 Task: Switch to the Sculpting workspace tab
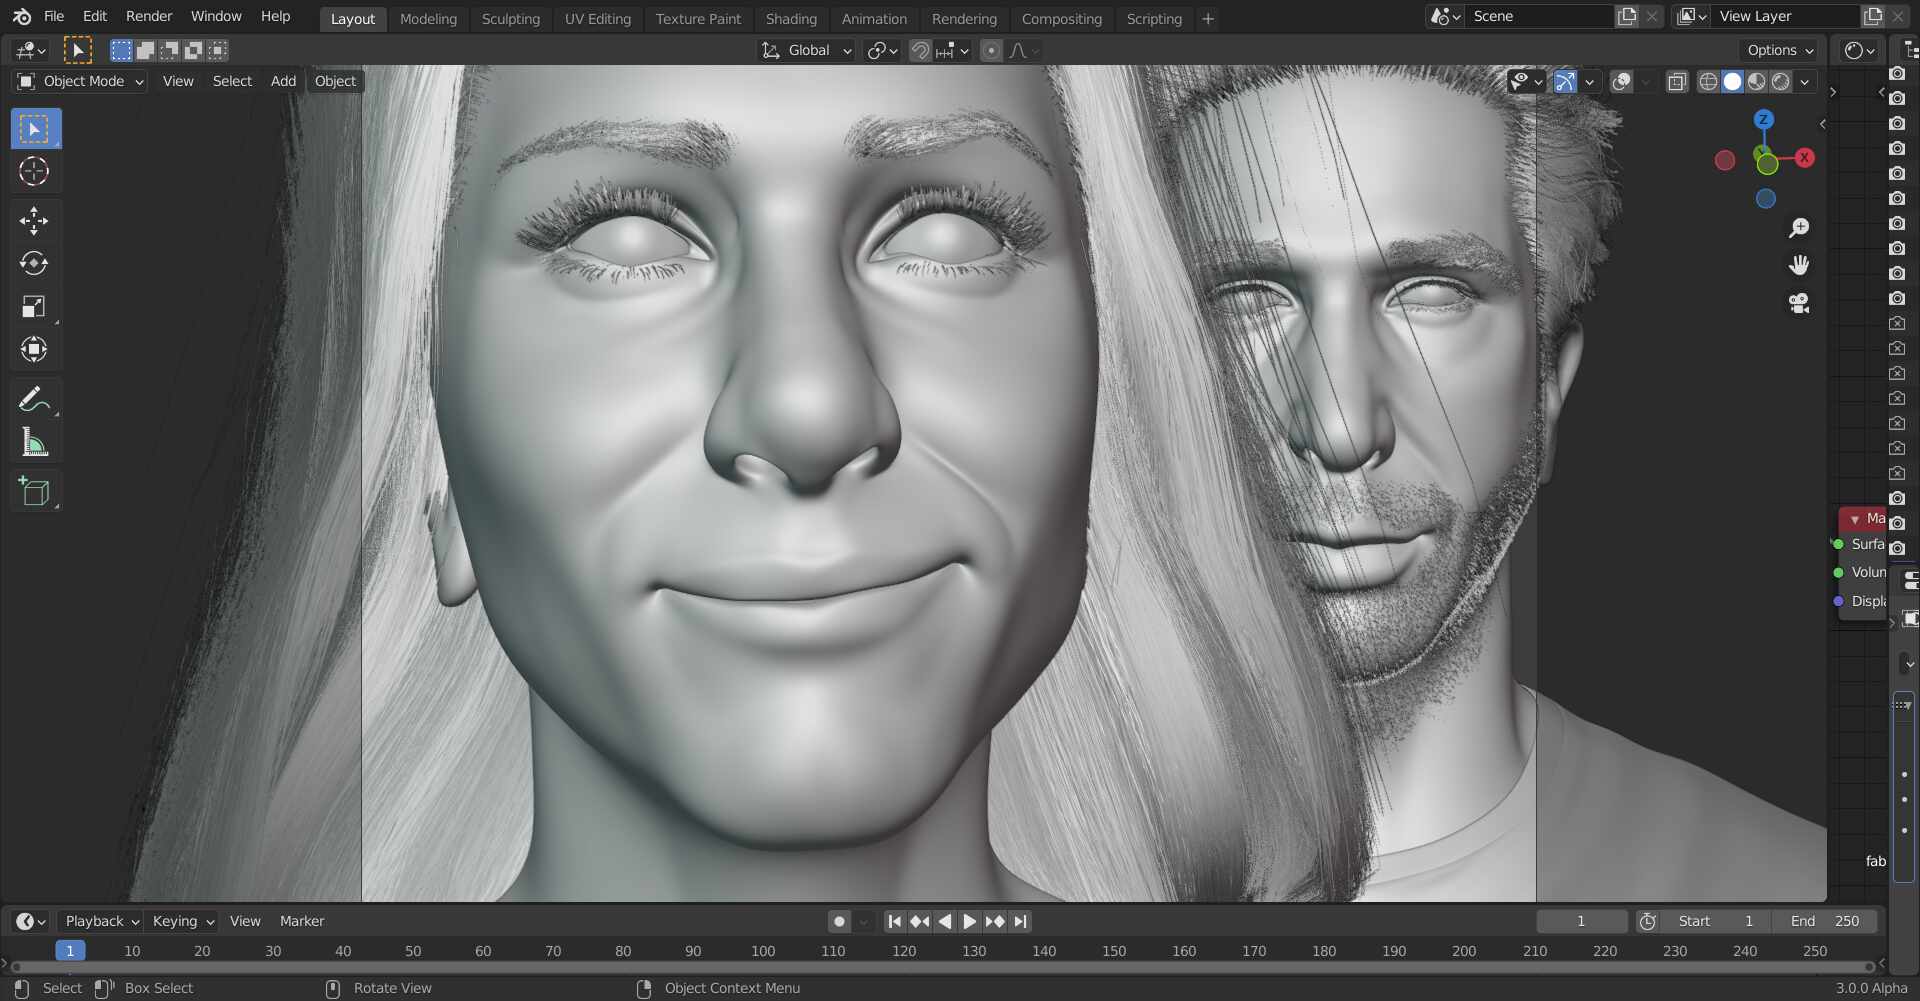(510, 19)
